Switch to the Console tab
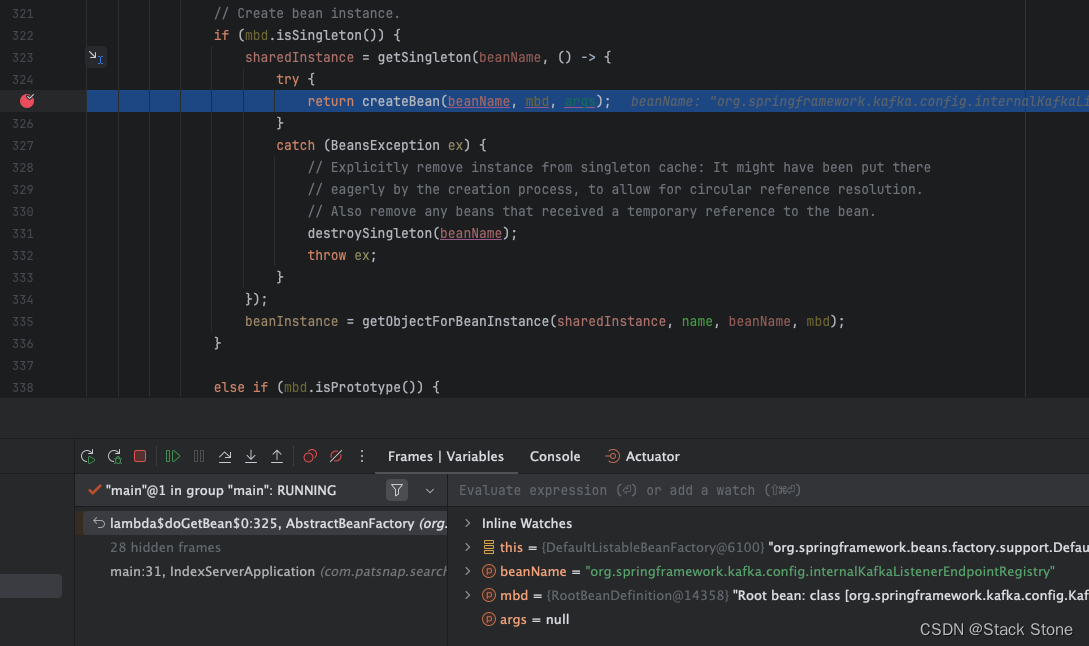1089x646 pixels. [555, 456]
